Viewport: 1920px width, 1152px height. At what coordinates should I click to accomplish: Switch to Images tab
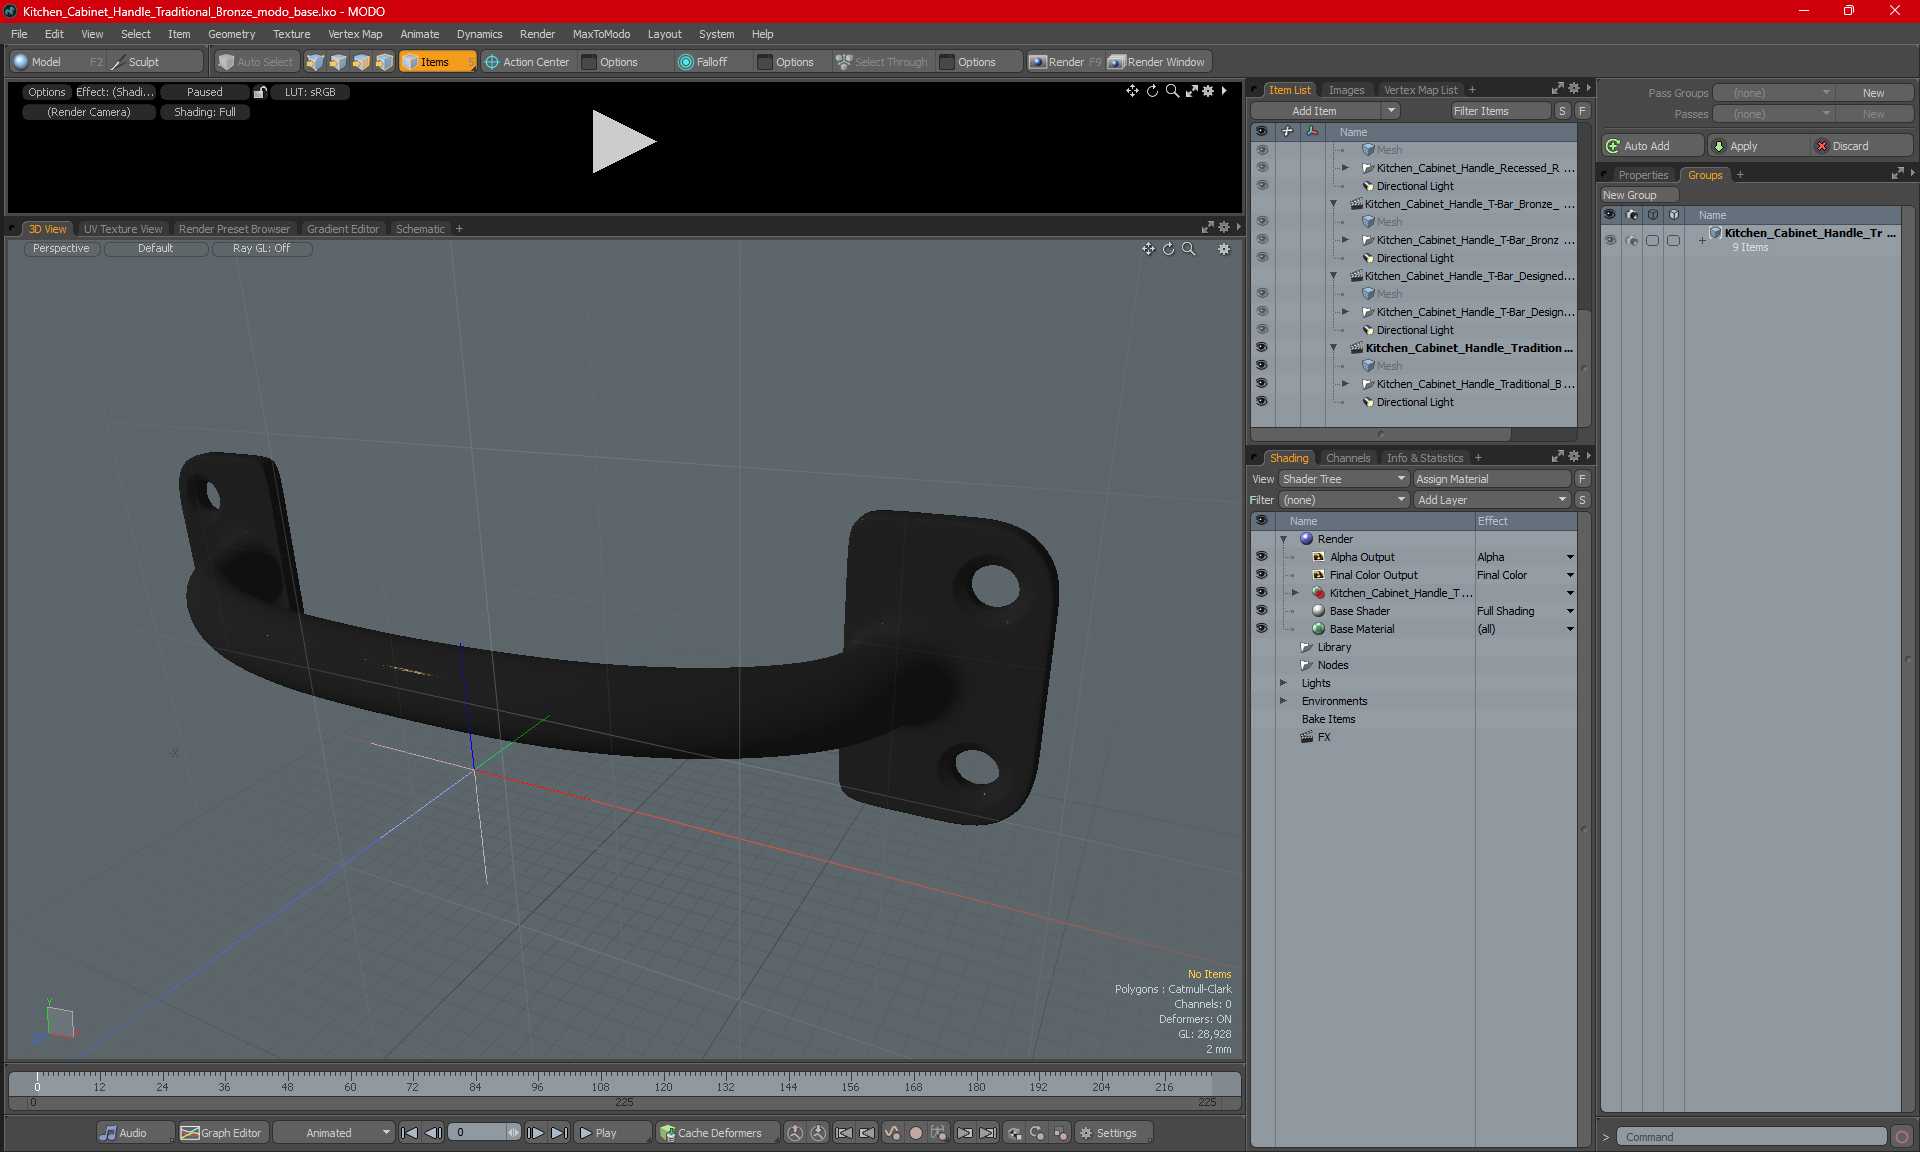[x=1346, y=90]
